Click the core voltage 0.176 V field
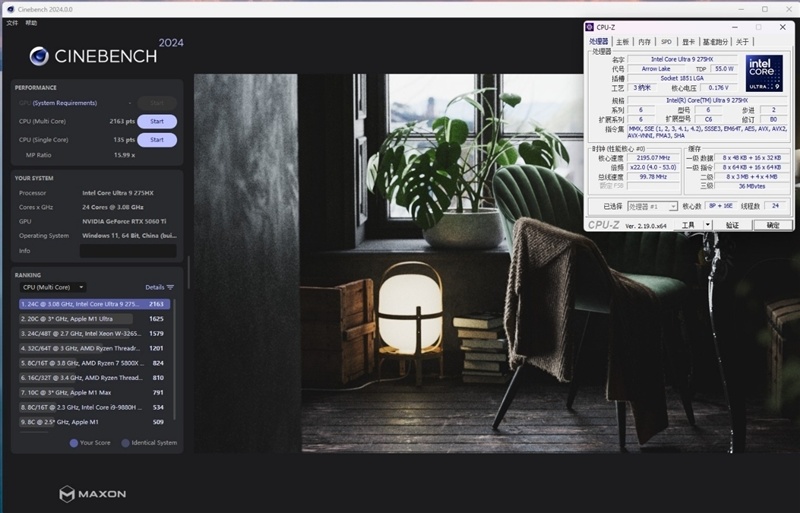Image resolution: width=800 pixels, height=513 pixels. (x=718, y=88)
